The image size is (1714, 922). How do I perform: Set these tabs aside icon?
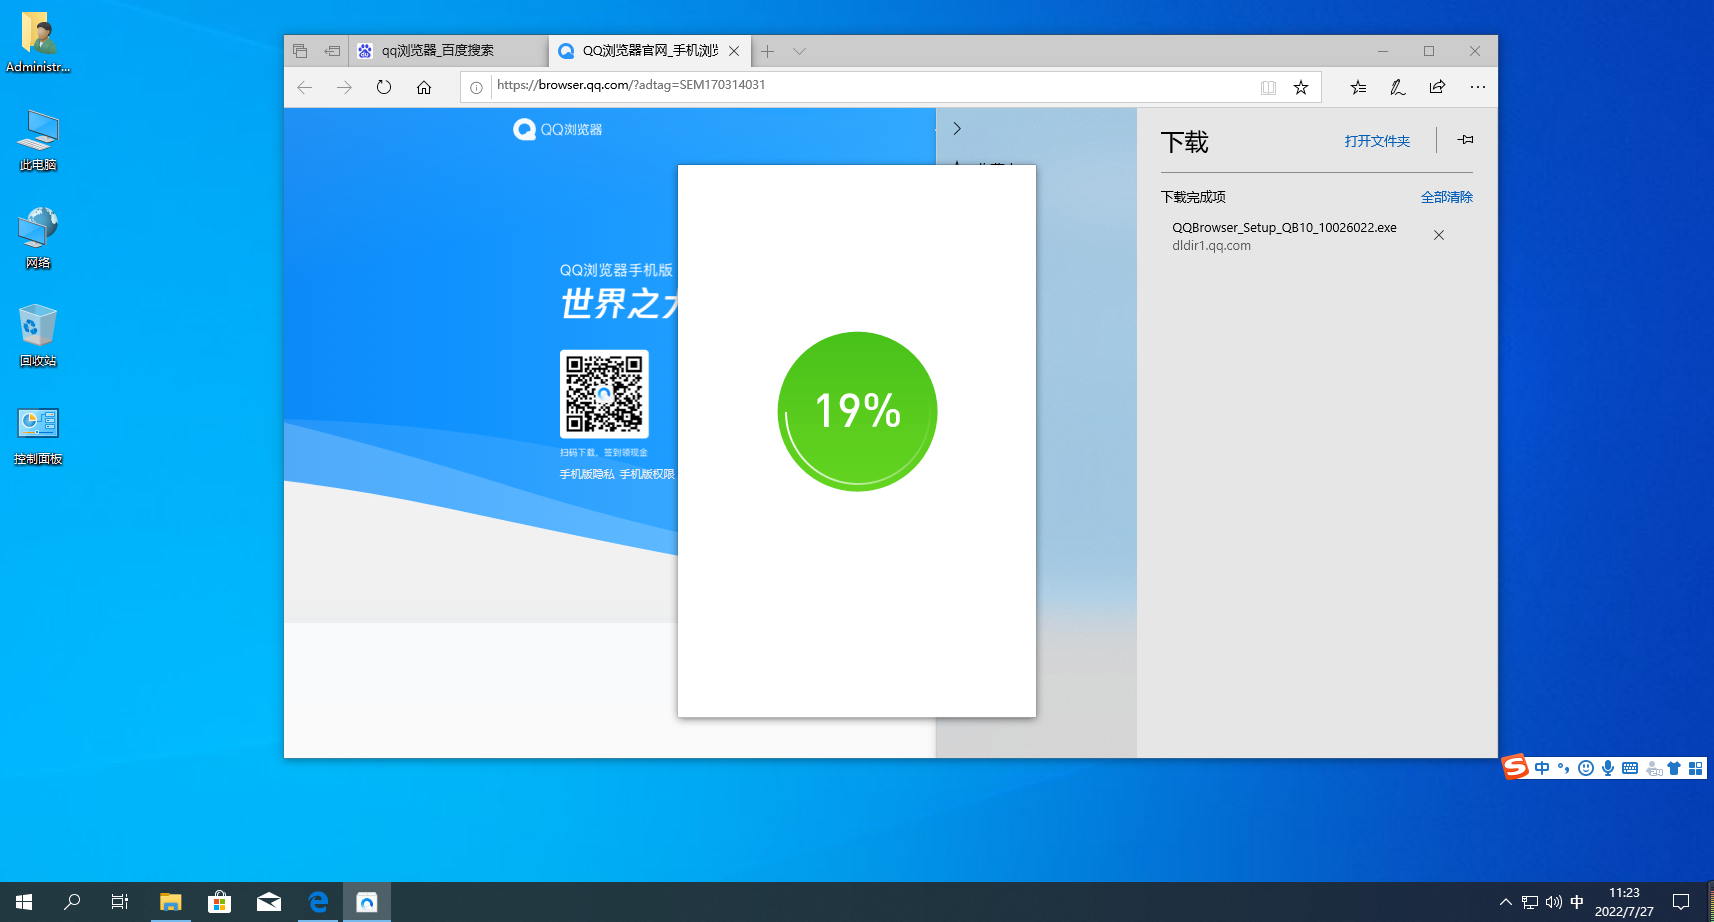click(x=333, y=51)
